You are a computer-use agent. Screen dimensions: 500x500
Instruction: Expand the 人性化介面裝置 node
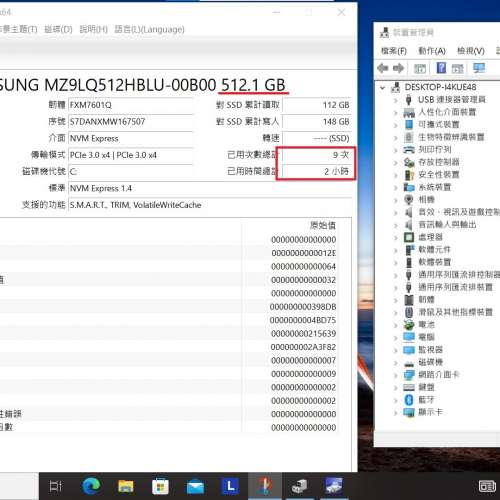[x=396, y=113]
